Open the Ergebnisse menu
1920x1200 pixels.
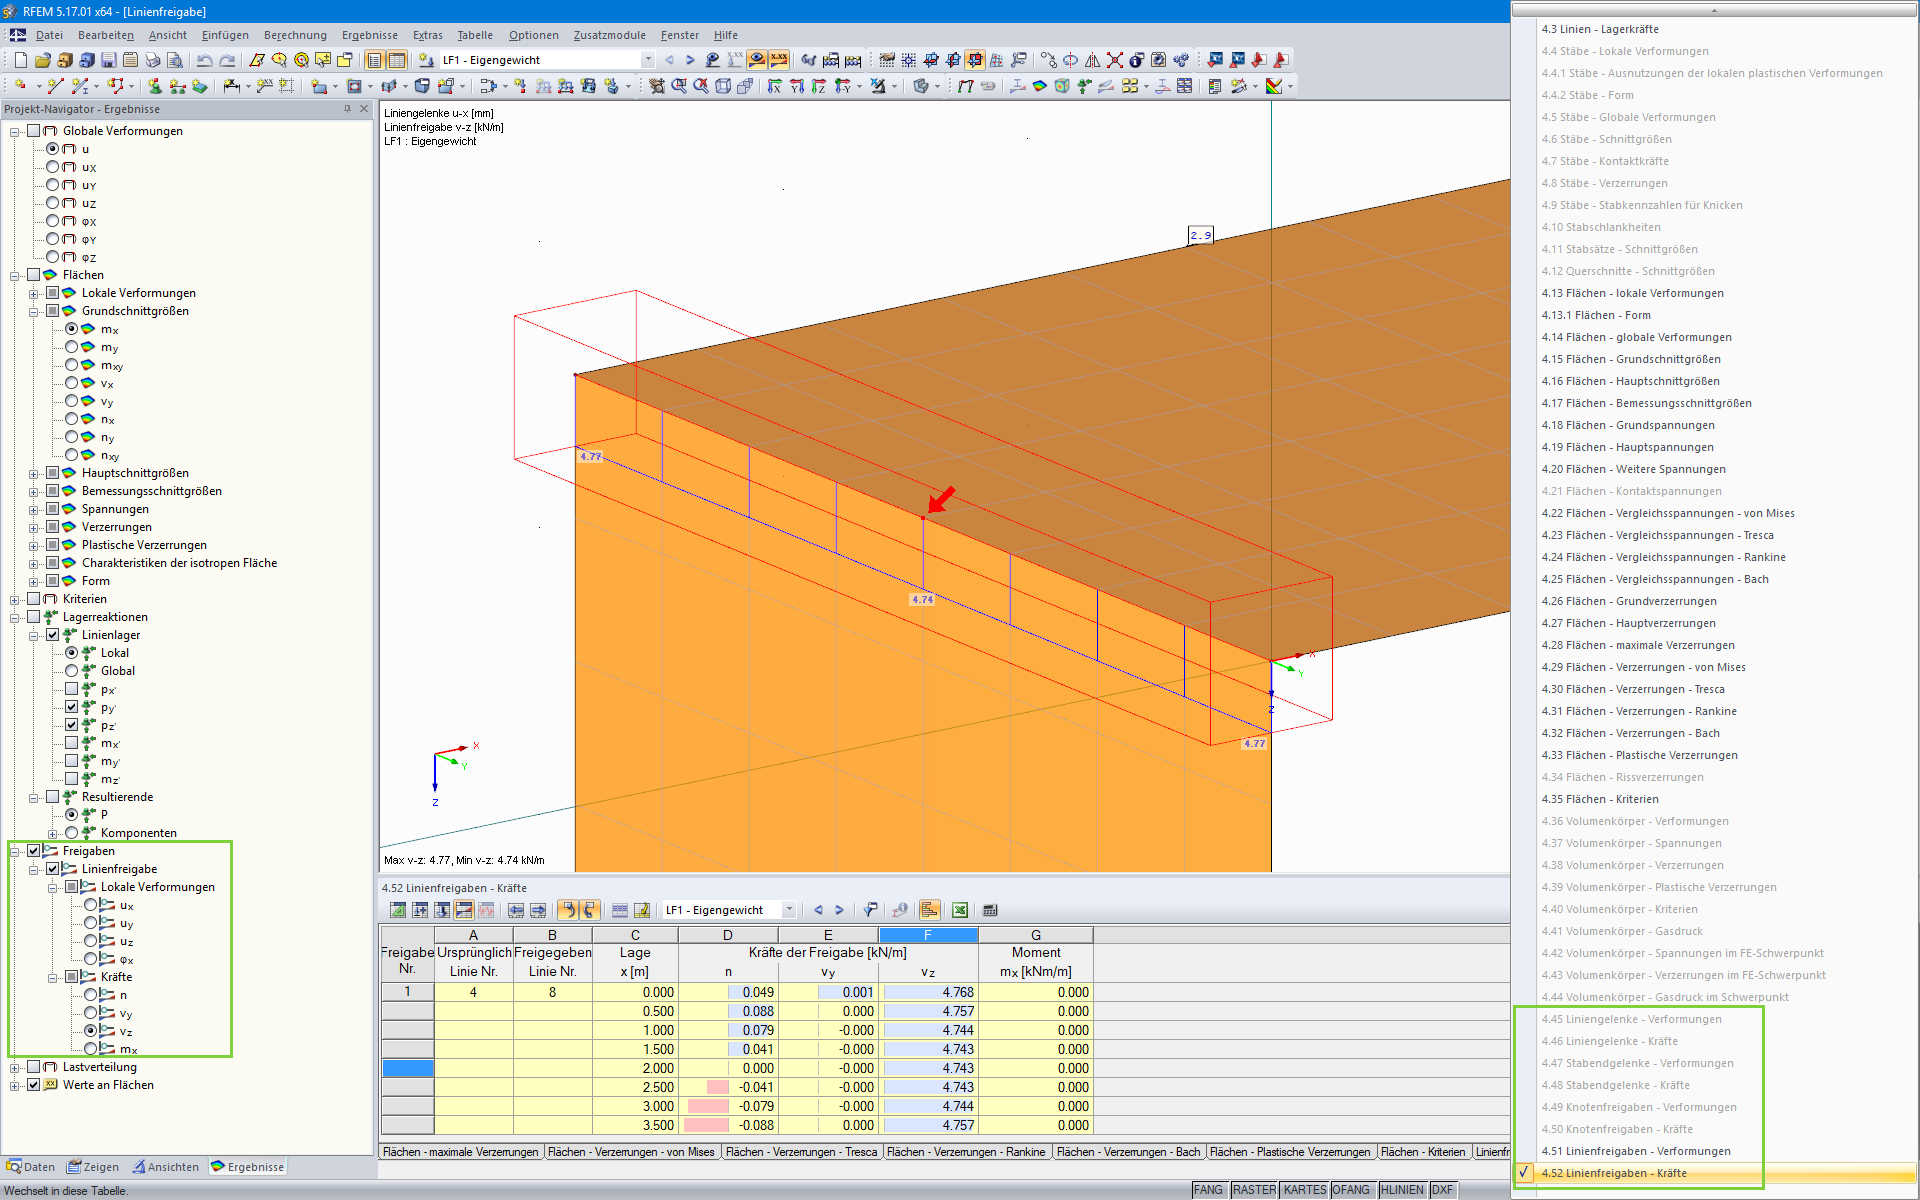(370, 35)
